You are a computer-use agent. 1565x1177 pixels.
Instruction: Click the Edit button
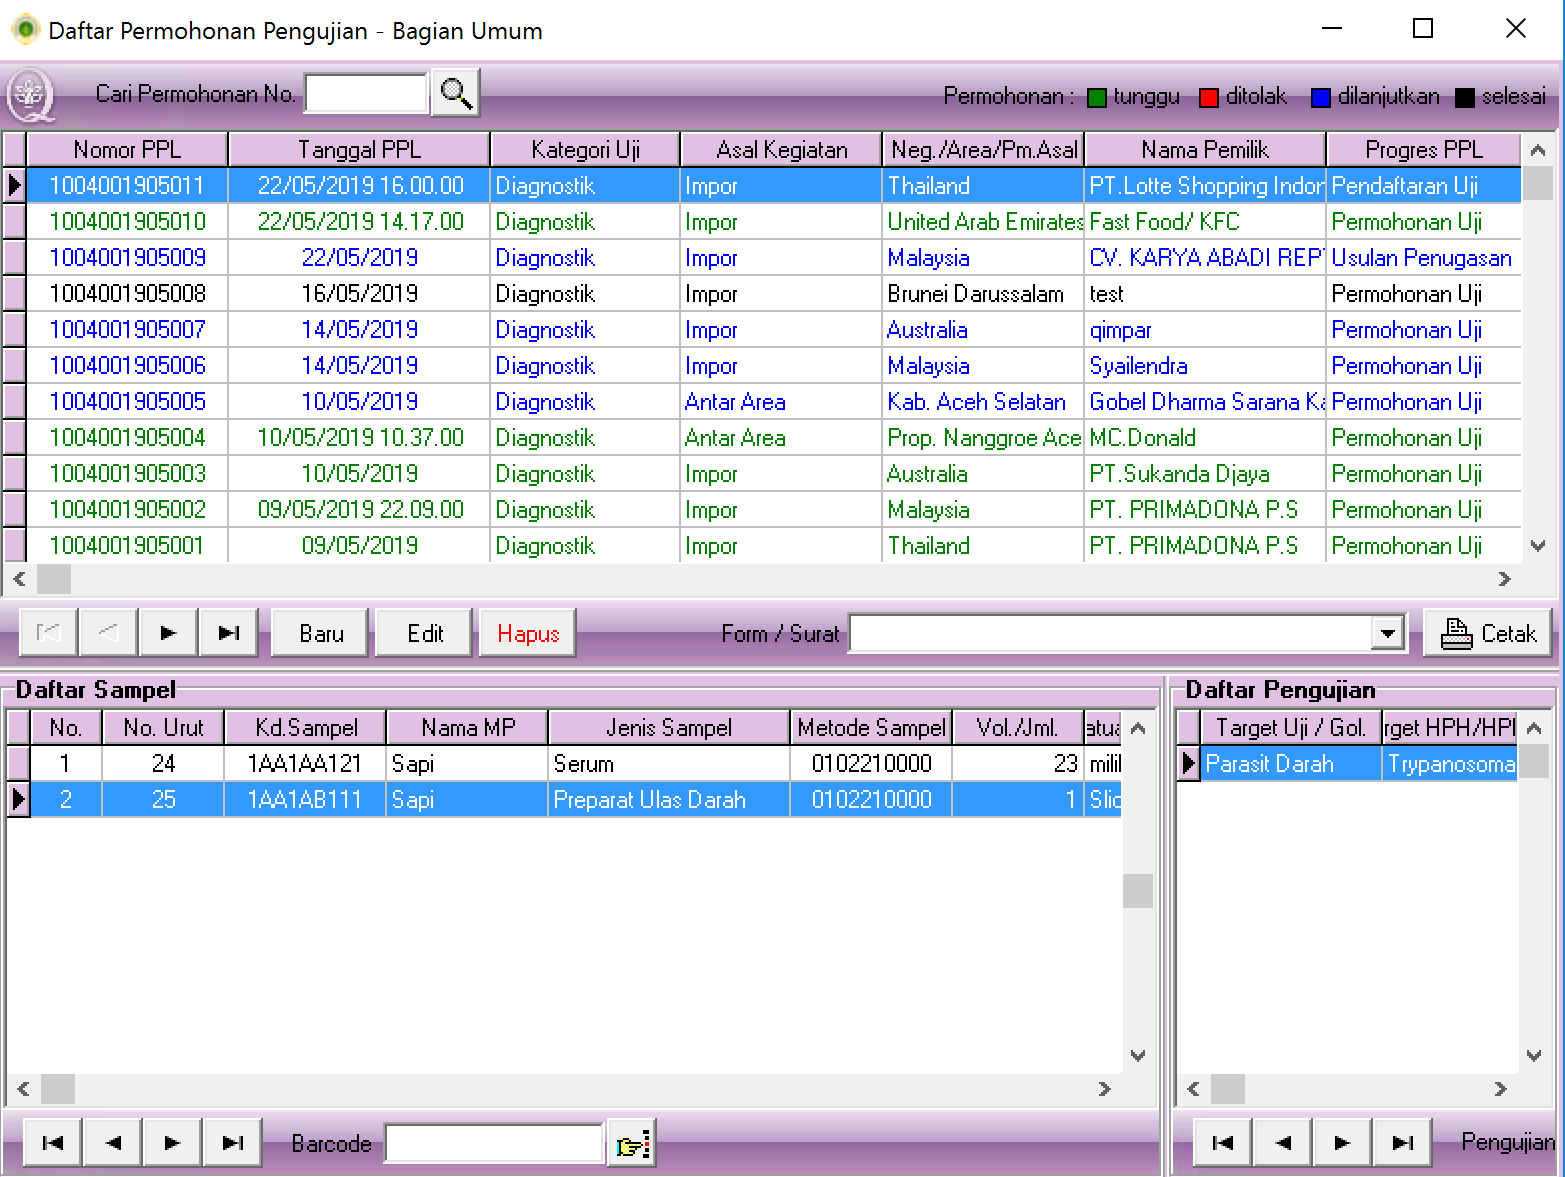pyautogui.click(x=424, y=633)
